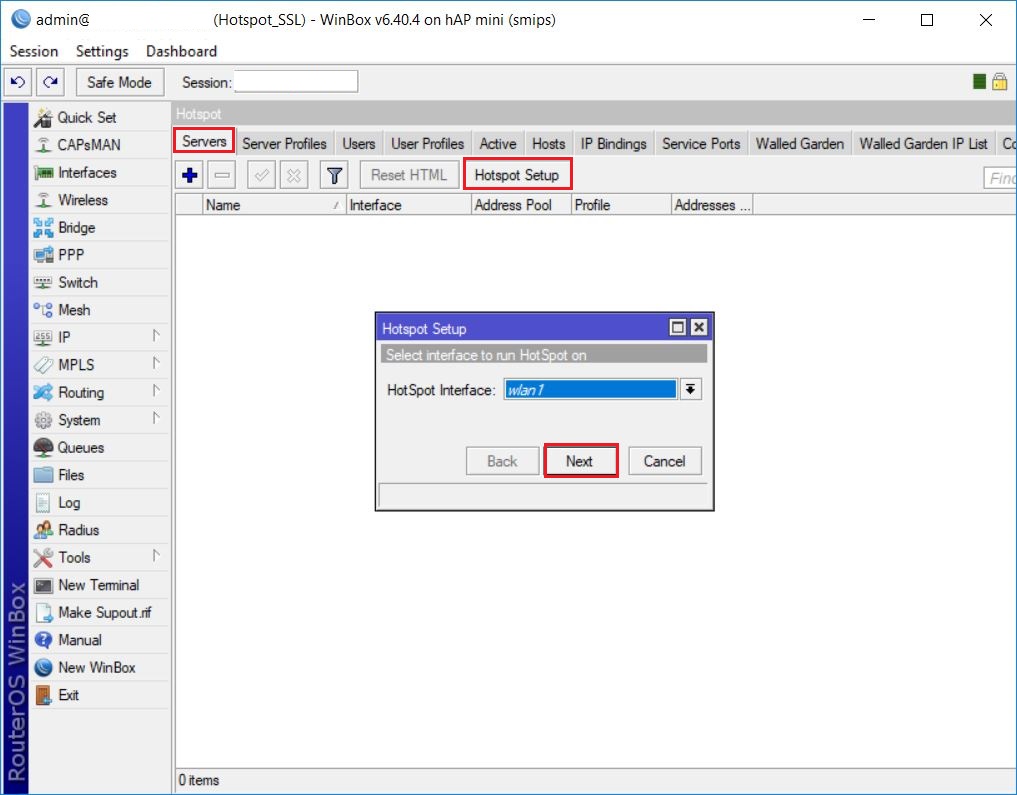Sort by the Addresses column header

(x=712, y=205)
